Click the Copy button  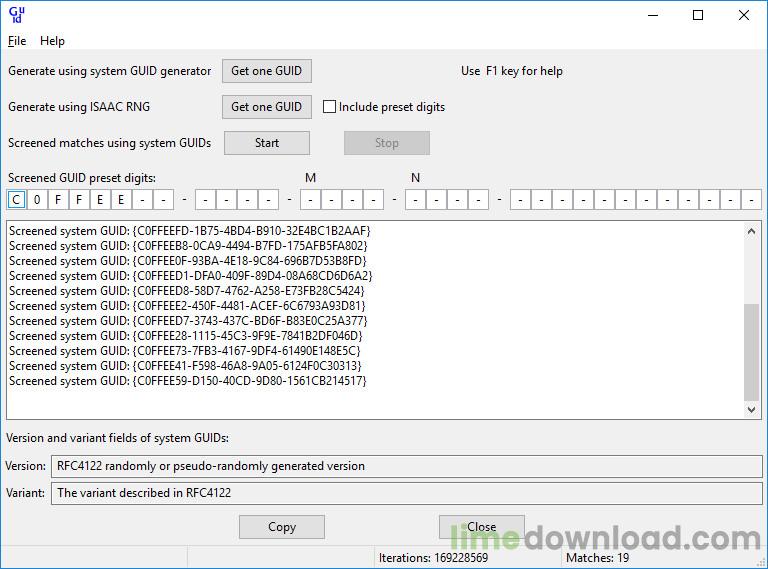tap(282, 527)
